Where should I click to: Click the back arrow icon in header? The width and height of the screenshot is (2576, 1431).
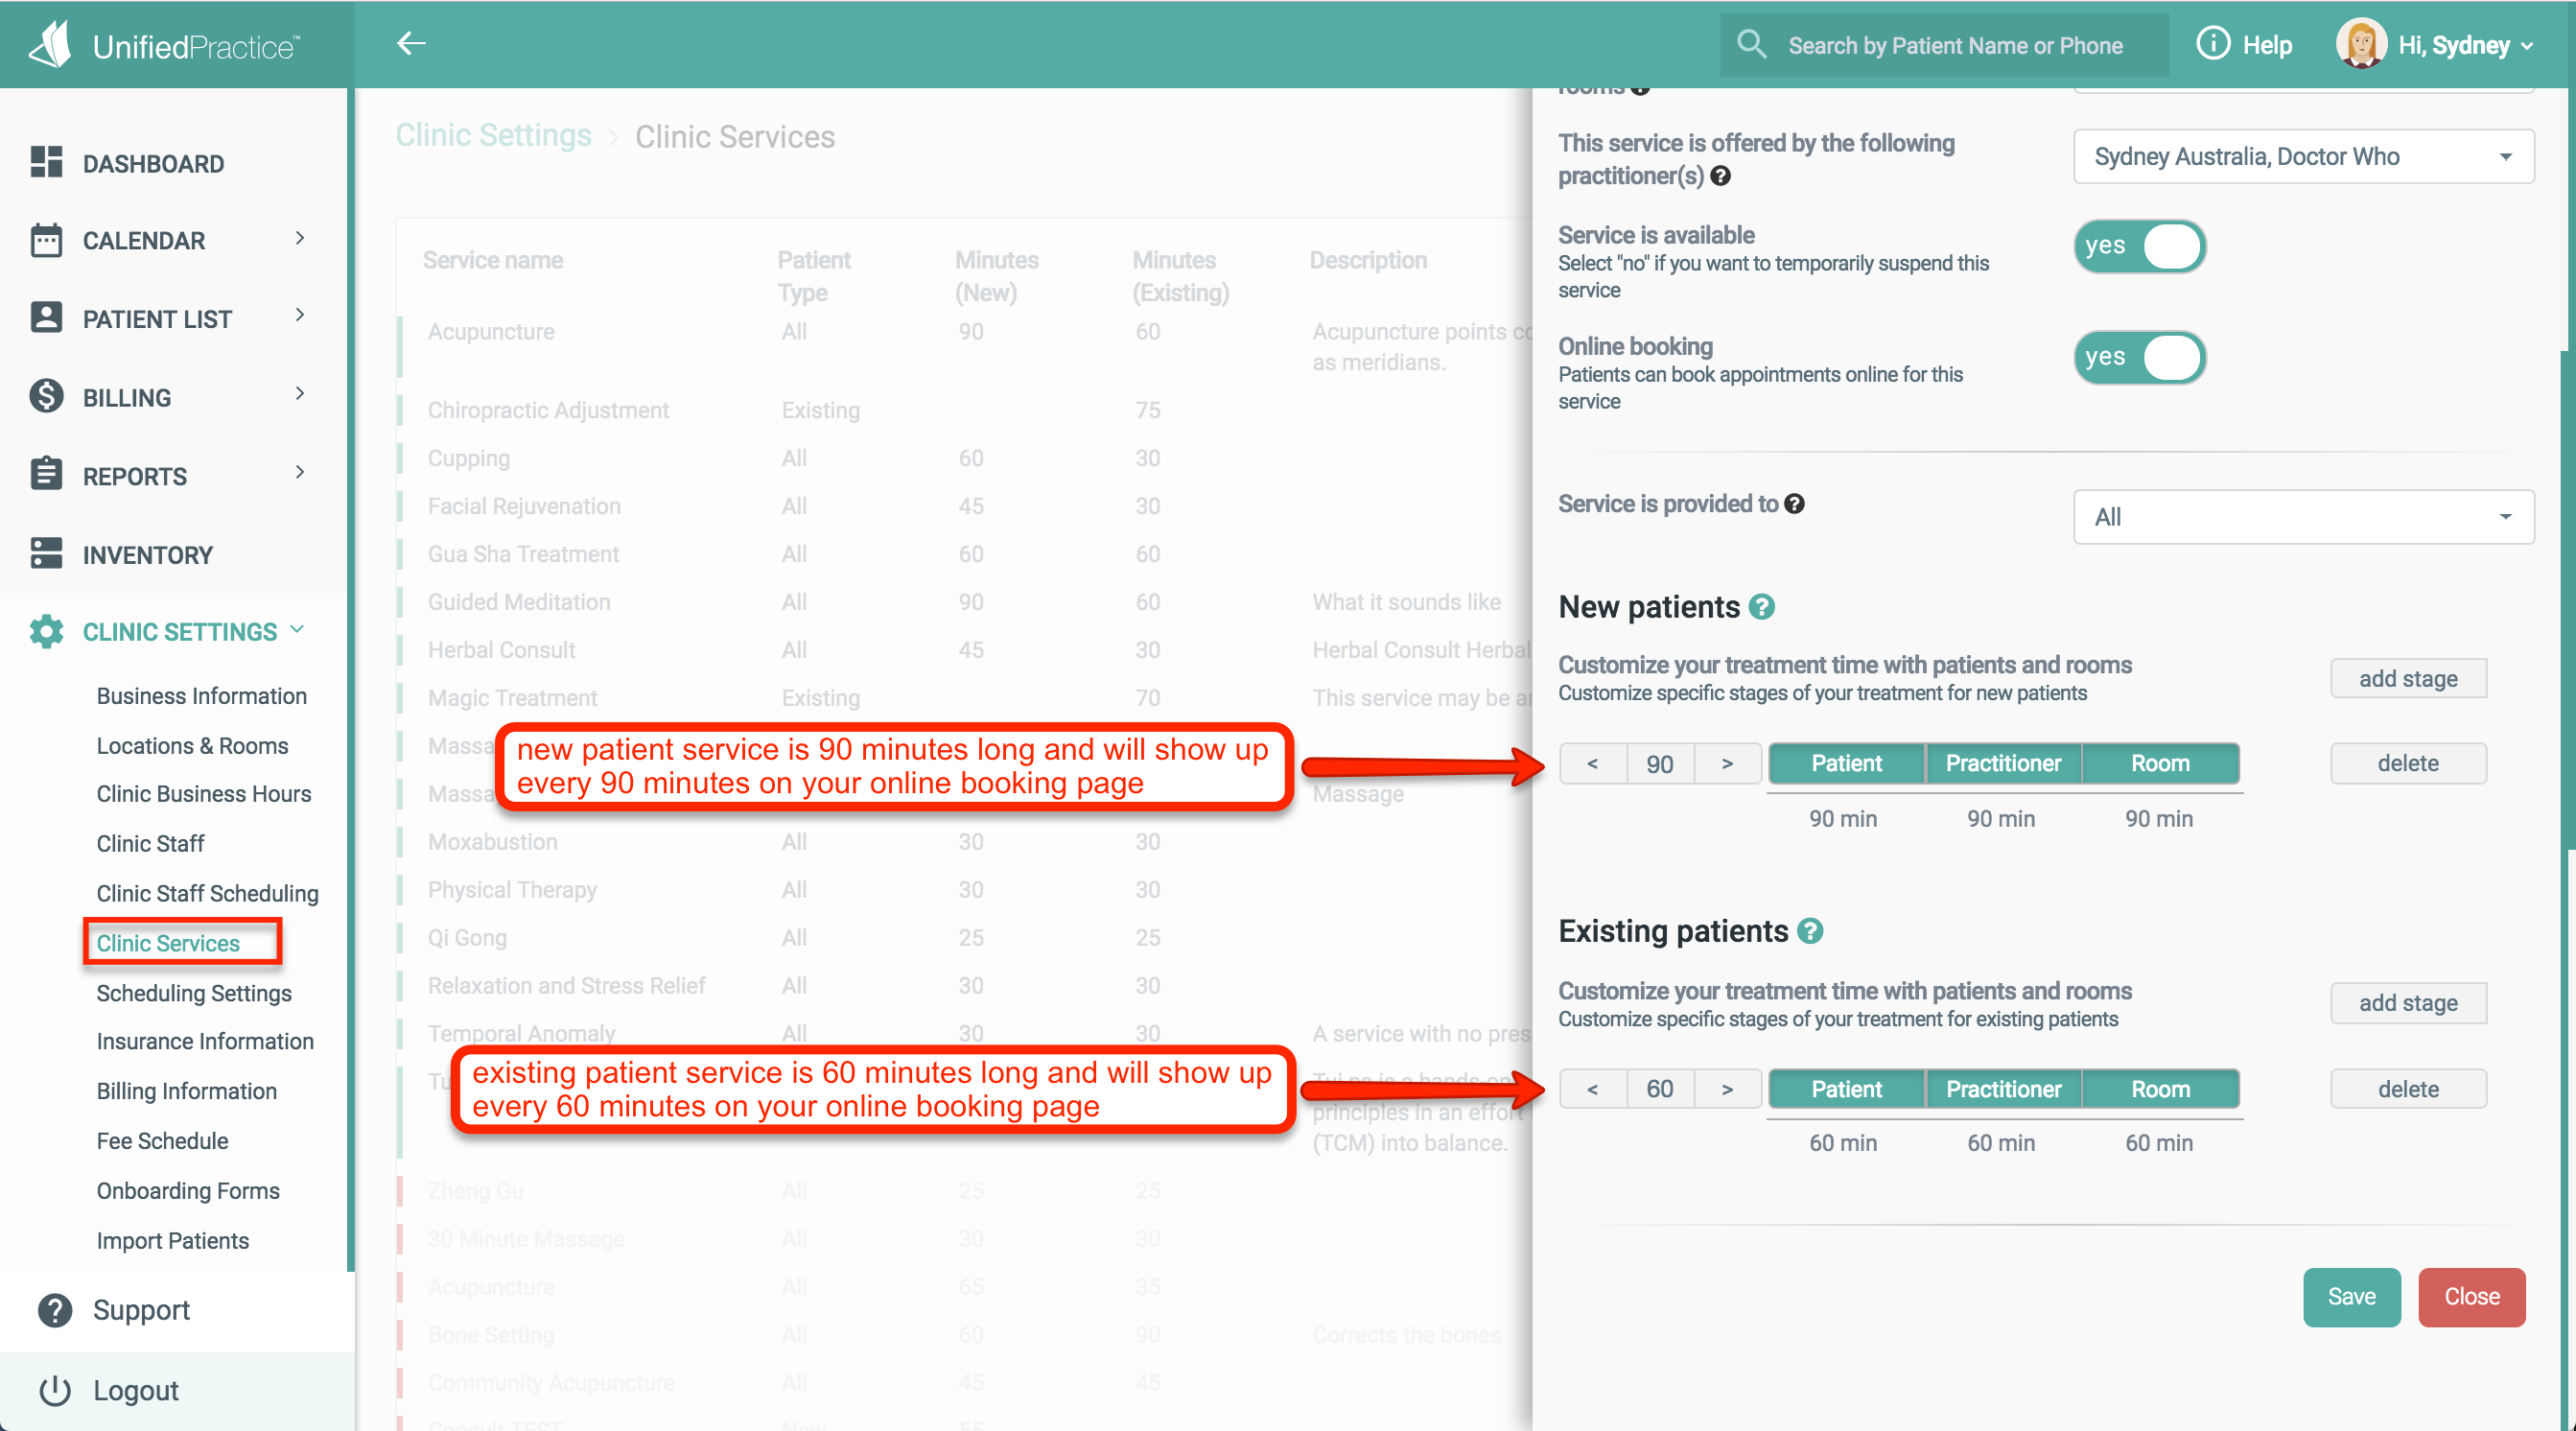[x=411, y=43]
